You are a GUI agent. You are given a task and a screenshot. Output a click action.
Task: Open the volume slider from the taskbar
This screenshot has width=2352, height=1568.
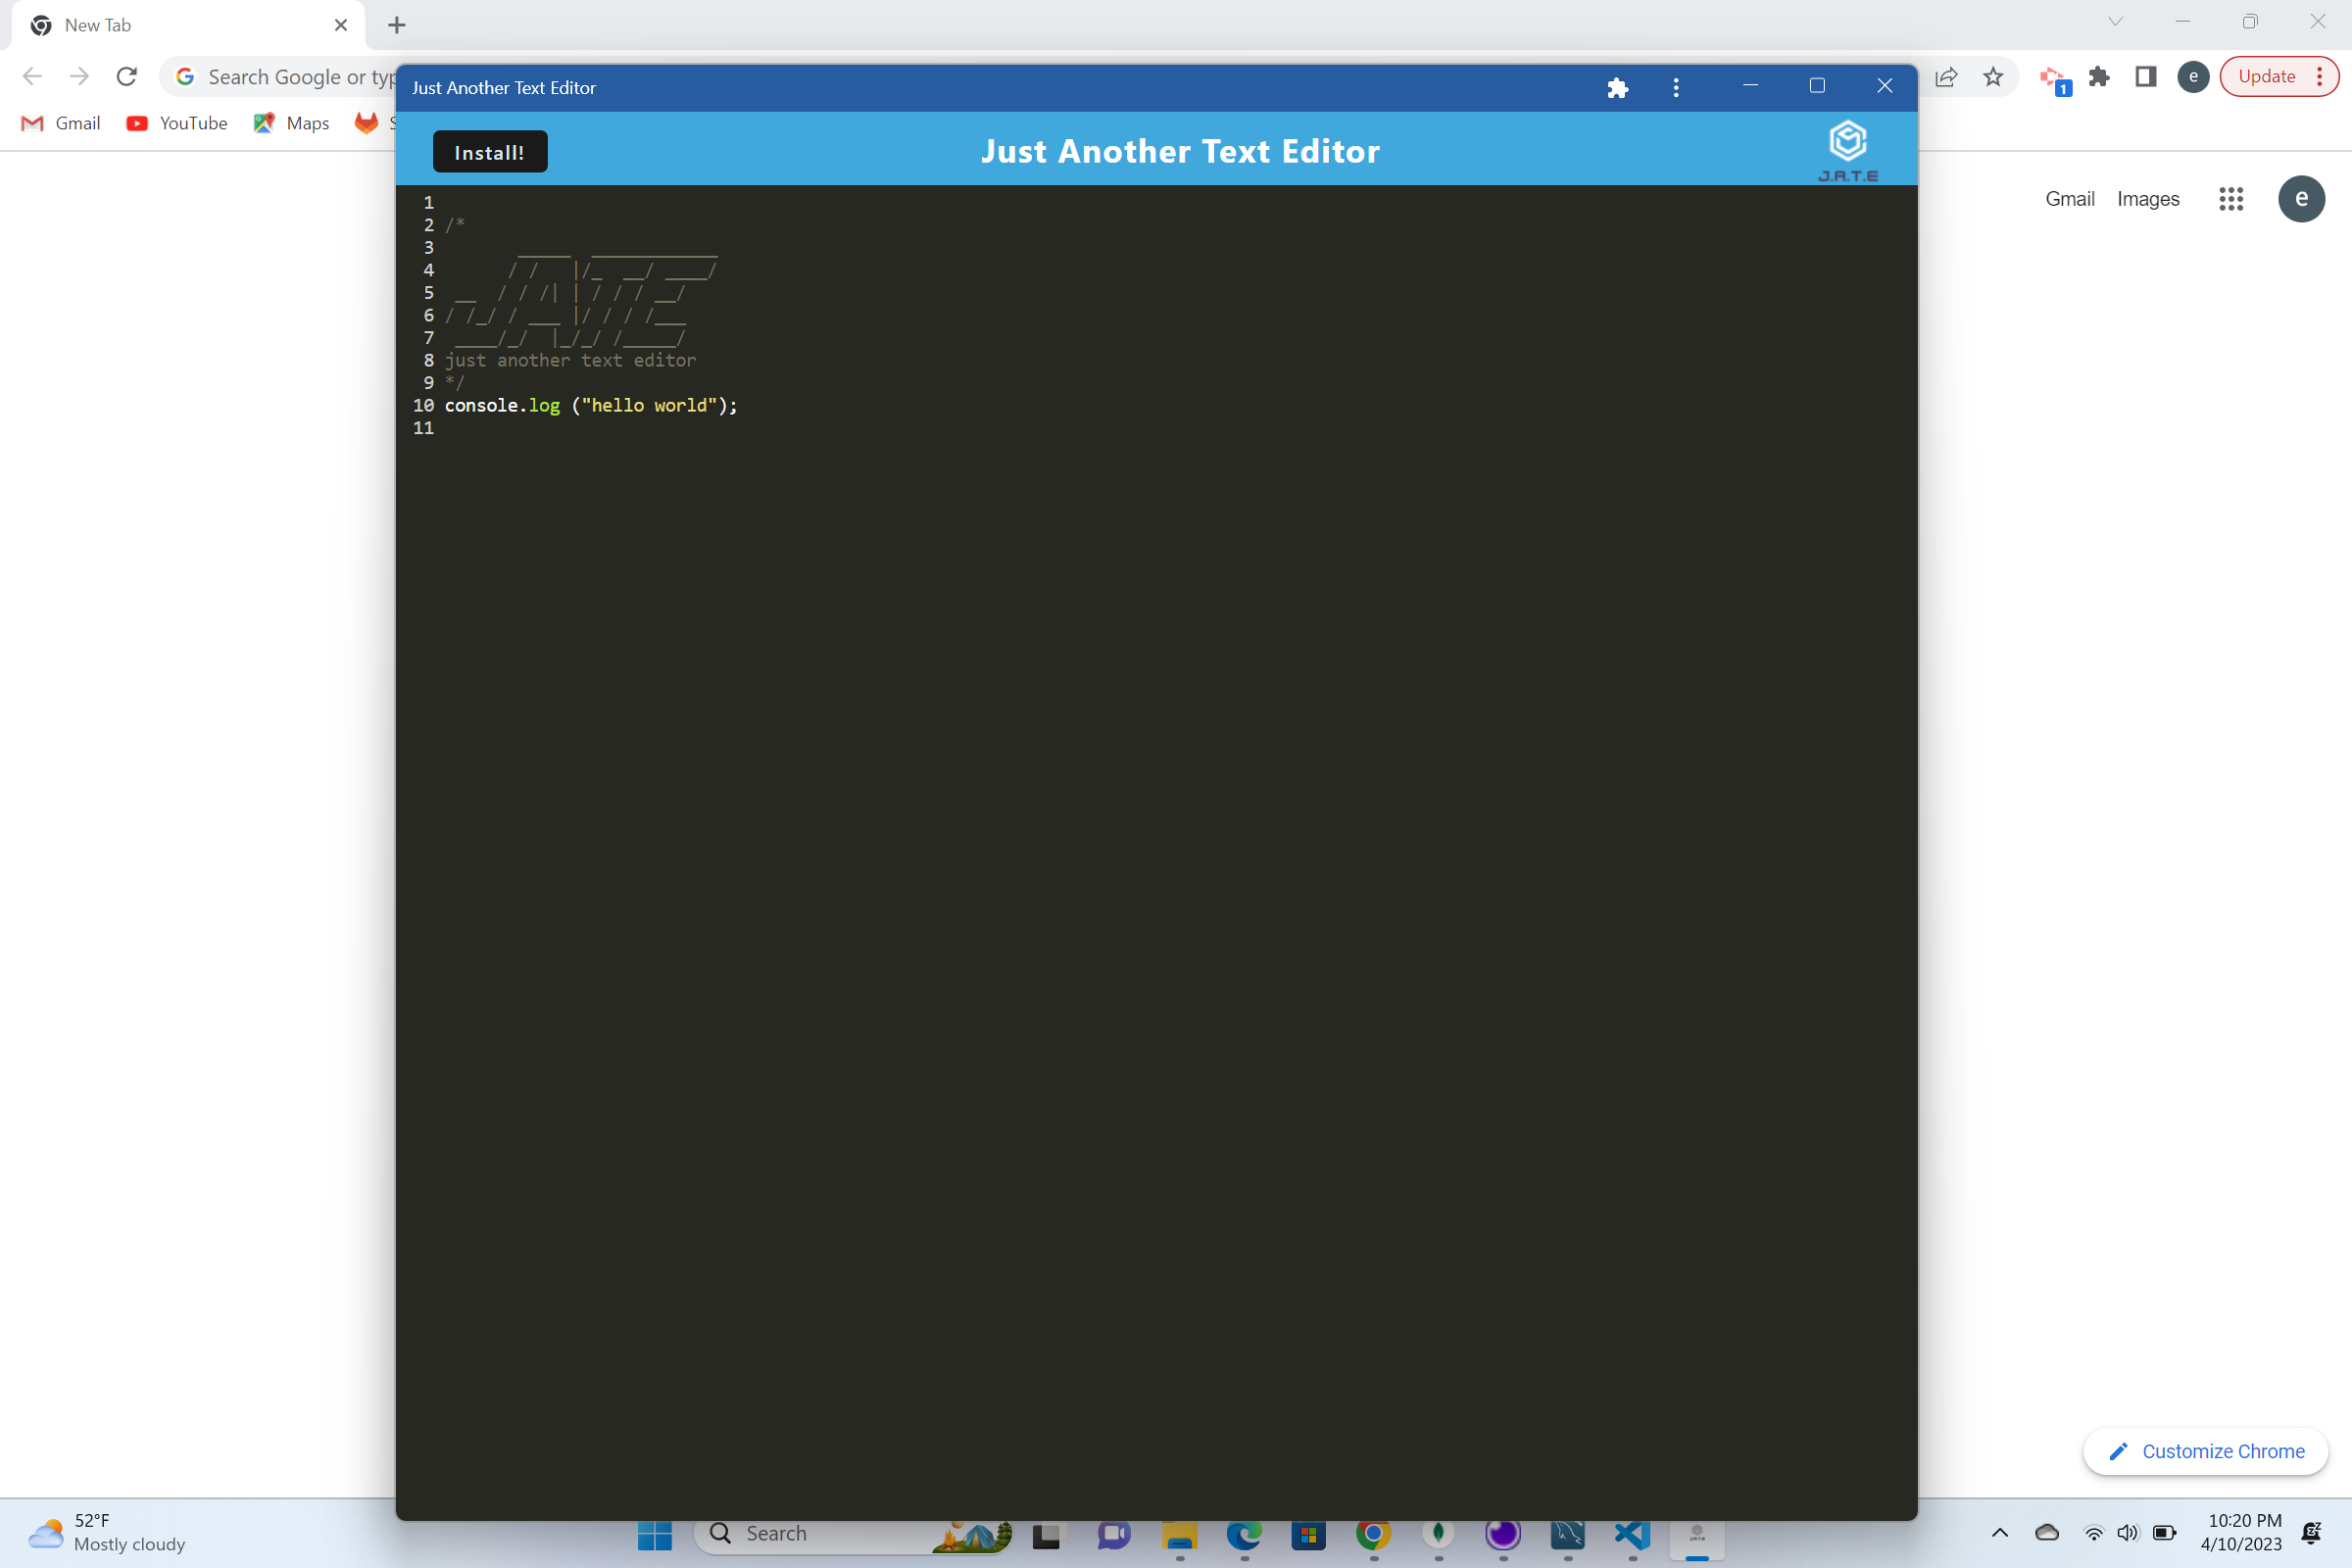pyautogui.click(x=2127, y=1533)
